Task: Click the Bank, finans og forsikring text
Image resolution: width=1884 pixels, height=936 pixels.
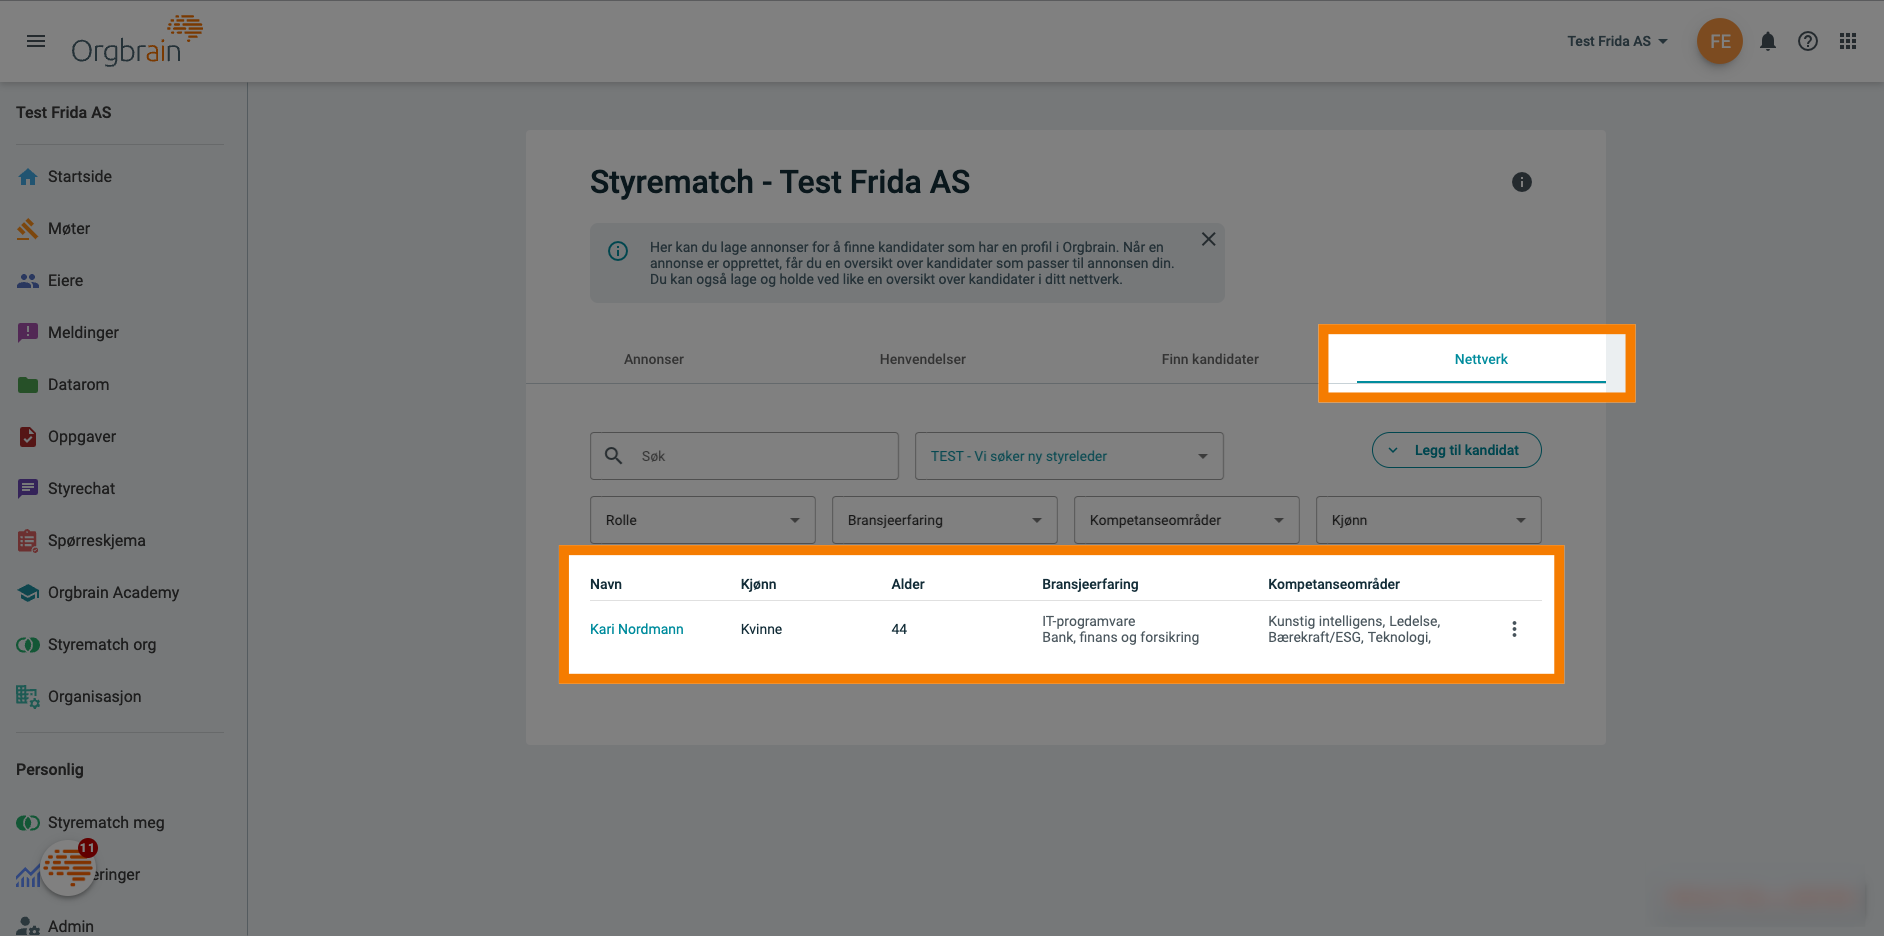Action: pos(1121,637)
